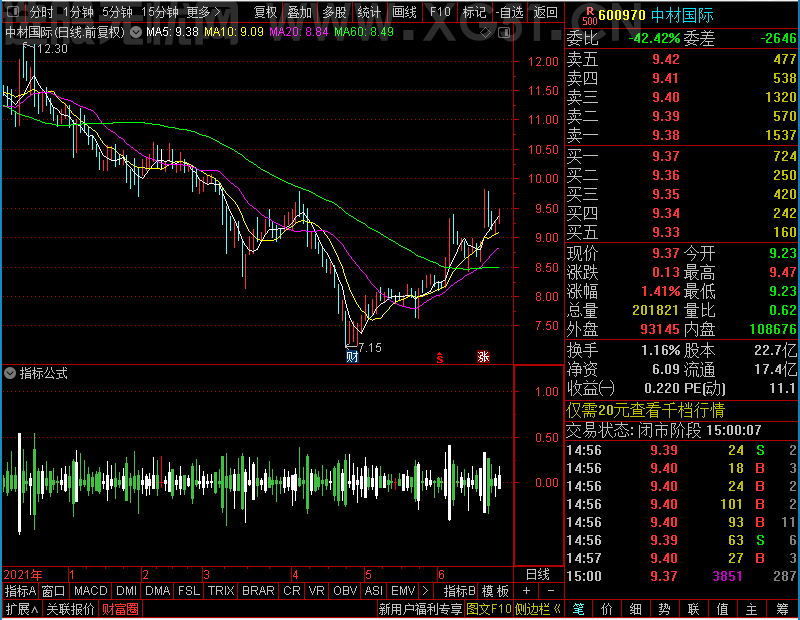Select the 笔 tick tab
The image size is (800, 620).
pos(578,609)
